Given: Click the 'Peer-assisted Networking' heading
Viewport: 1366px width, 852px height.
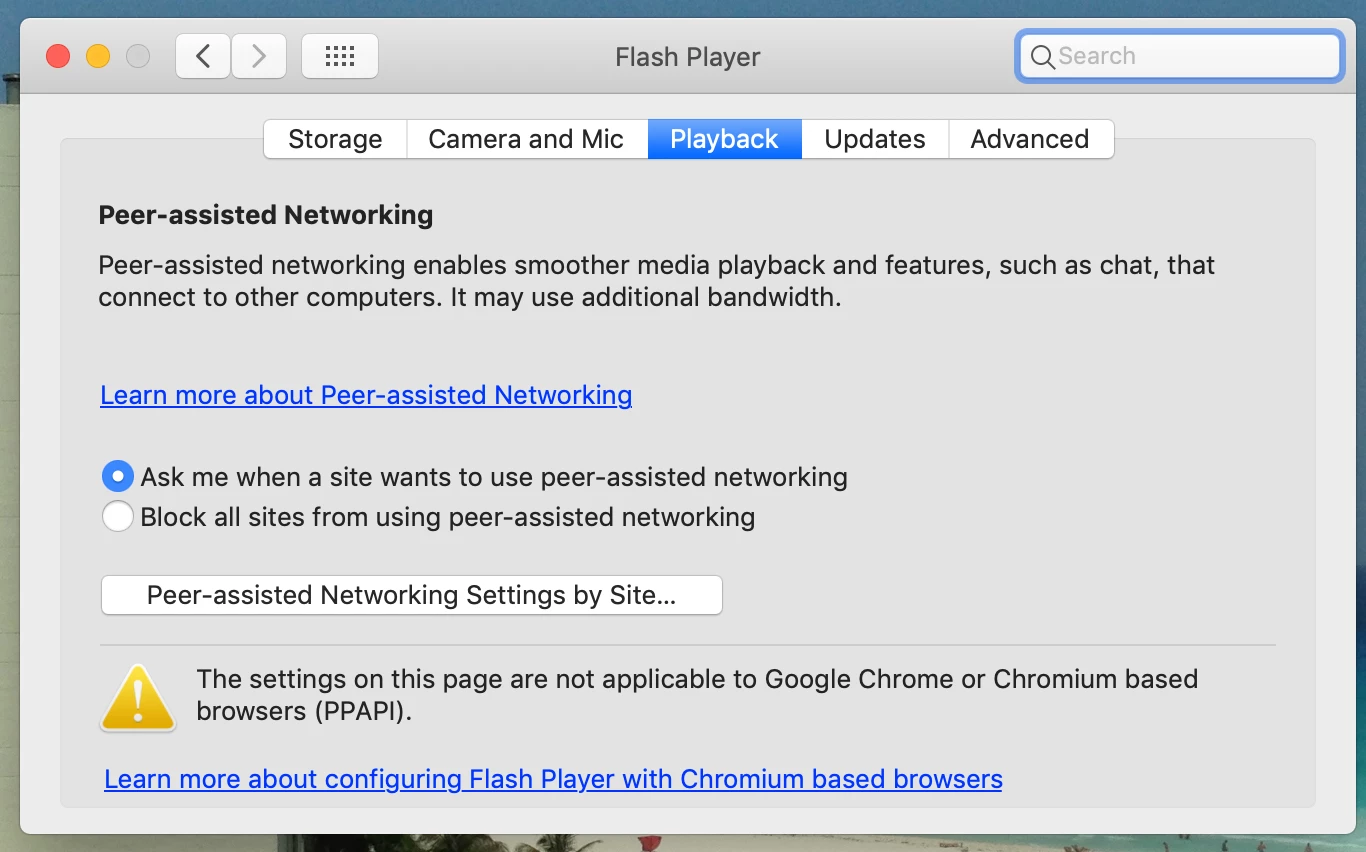Looking at the screenshot, I should (266, 215).
